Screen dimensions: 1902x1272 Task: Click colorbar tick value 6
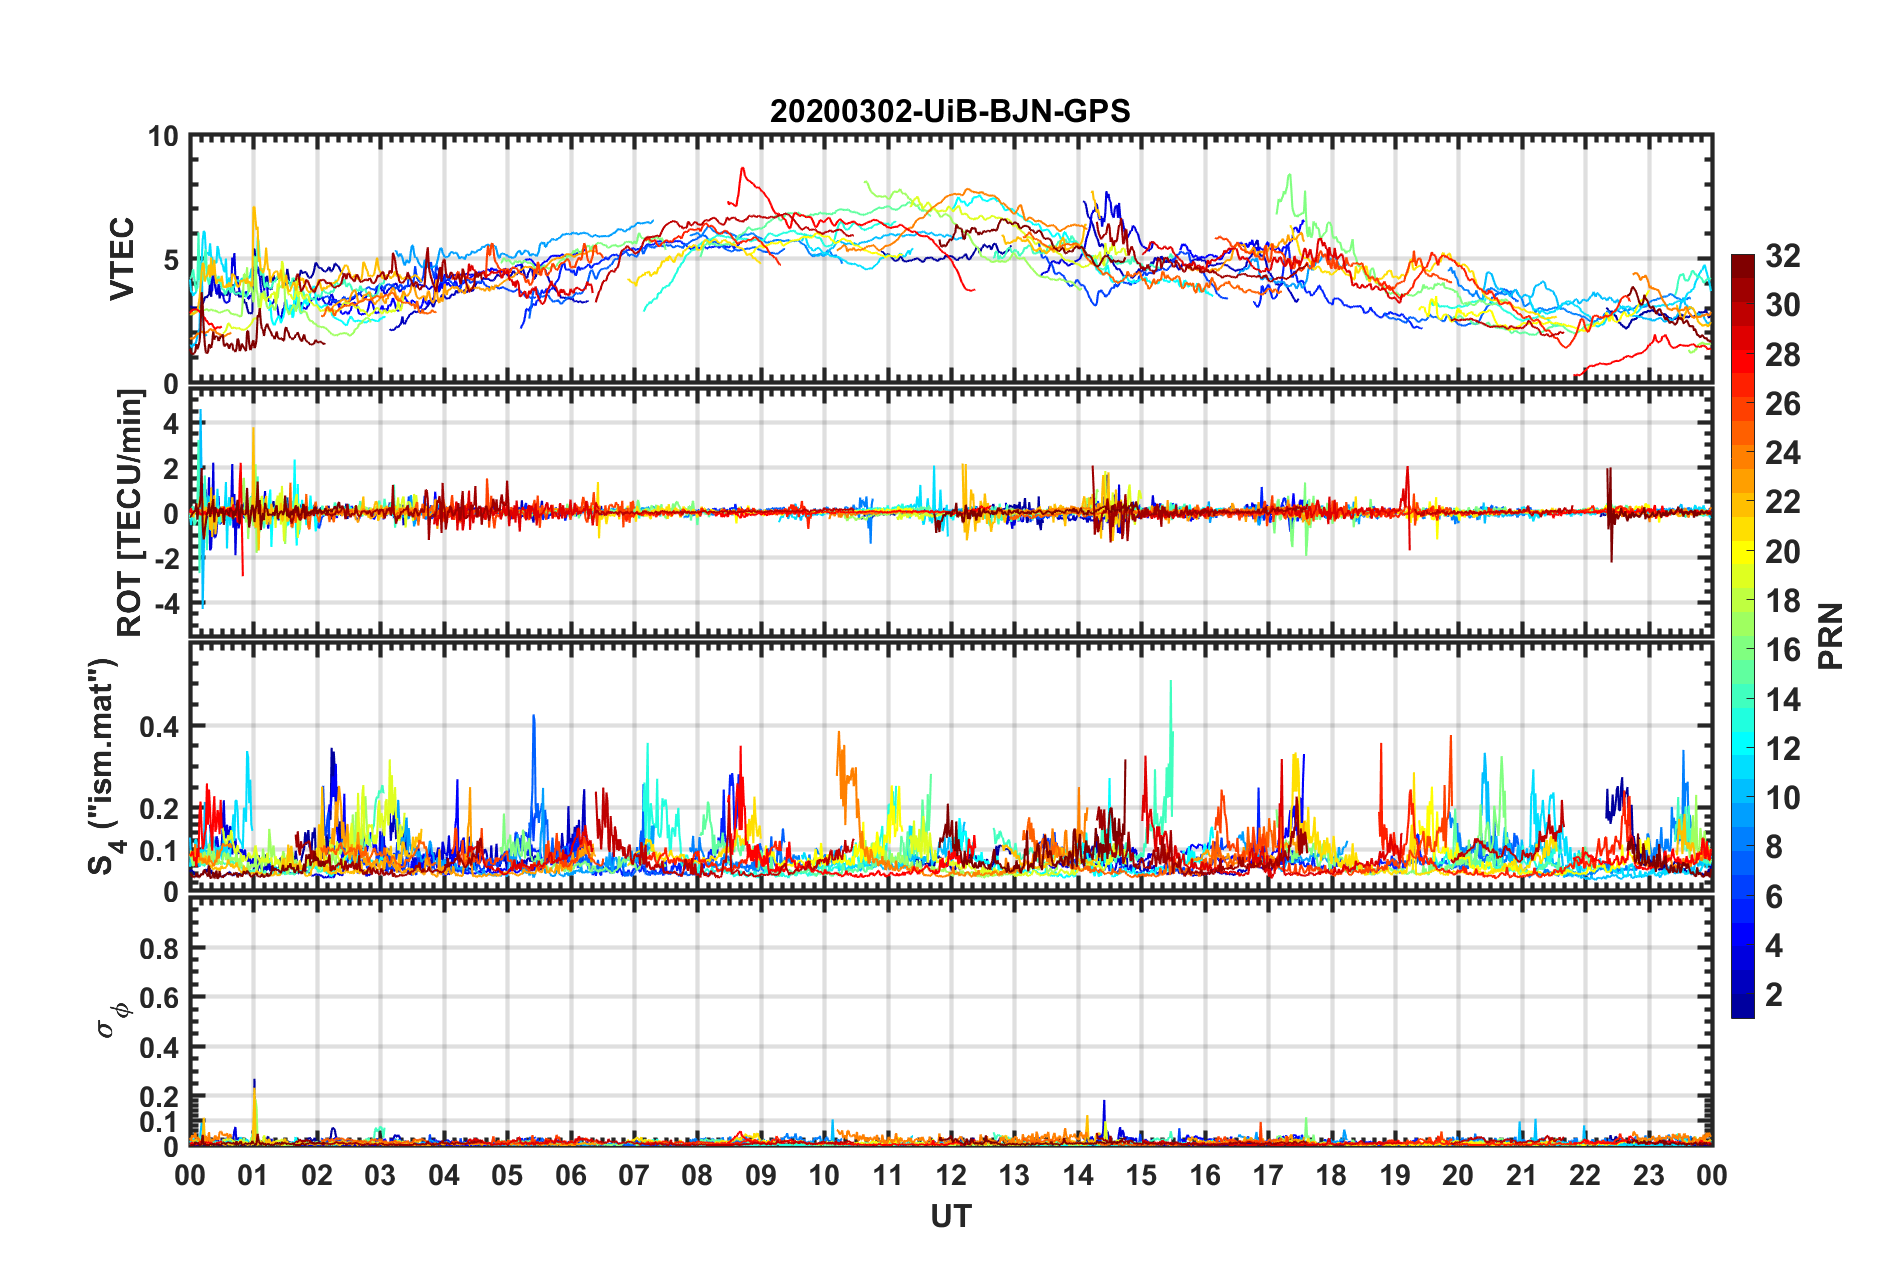[x=1774, y=897]
